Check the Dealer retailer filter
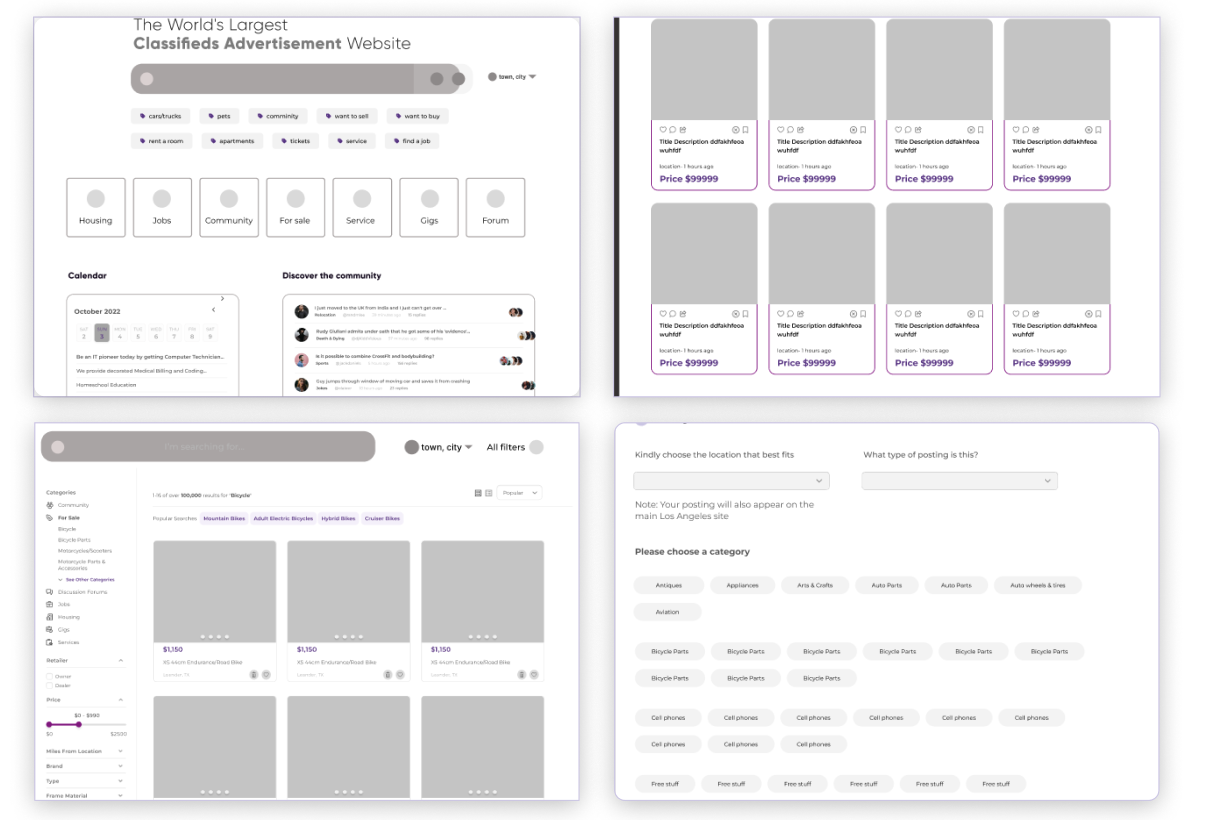Image resolution: width=1208 pixels, height=820 pixels. pyautogui.click(x=52, y=686)
